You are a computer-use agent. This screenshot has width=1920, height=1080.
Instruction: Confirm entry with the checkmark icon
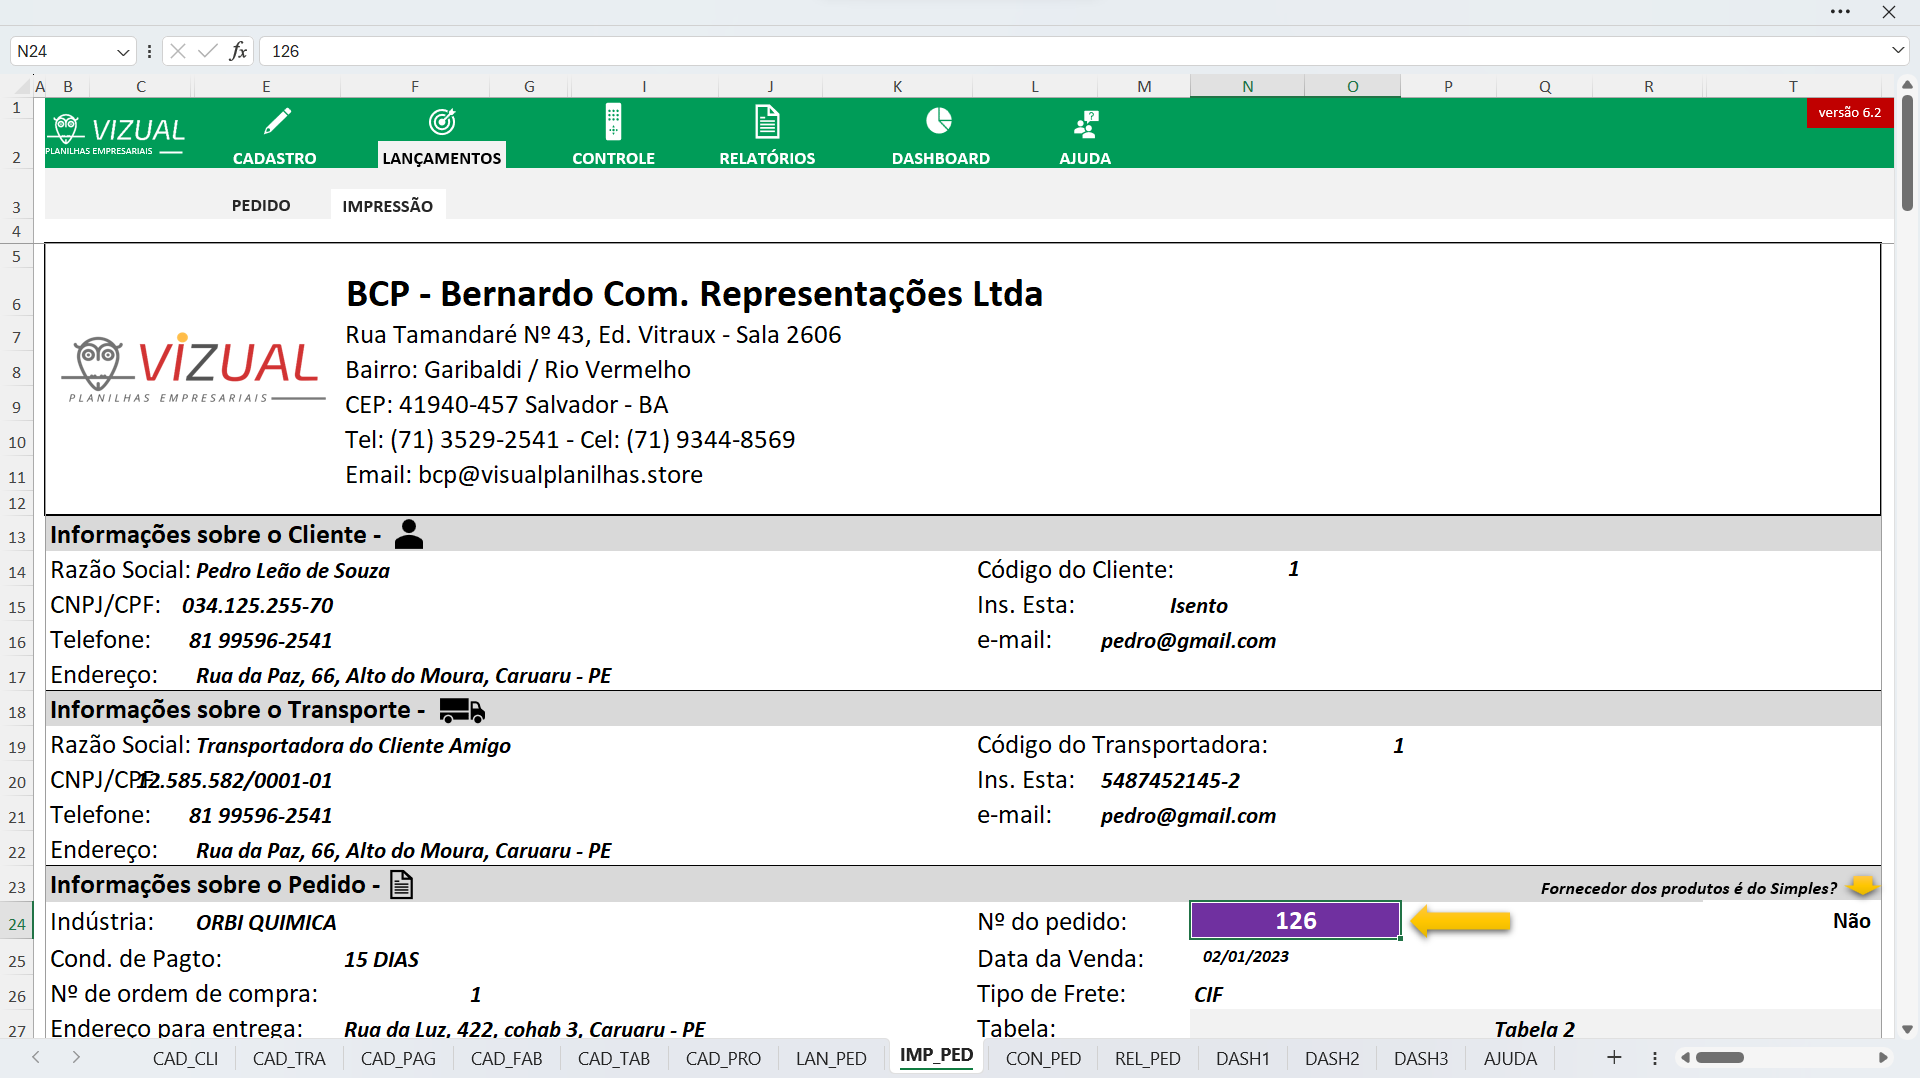[x=208, y=51]
